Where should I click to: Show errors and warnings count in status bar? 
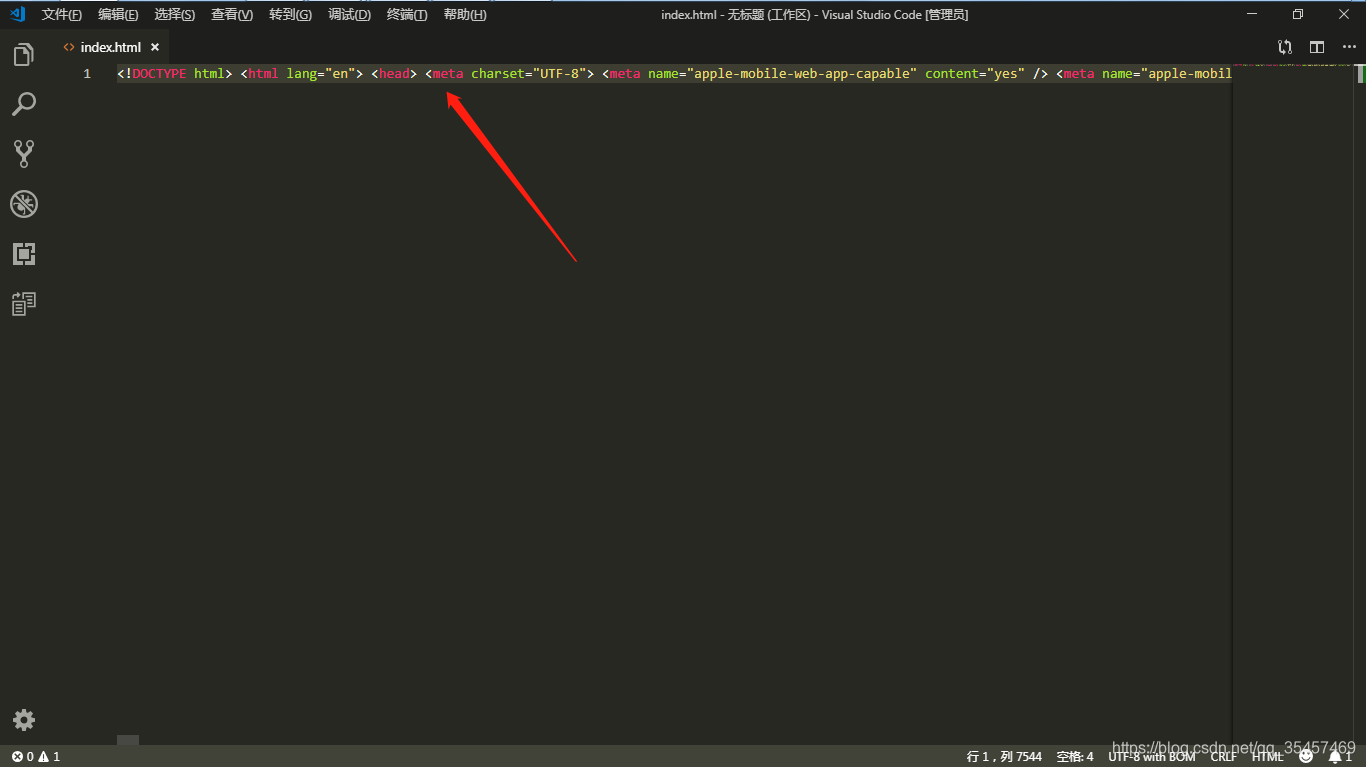coord(36,756)
